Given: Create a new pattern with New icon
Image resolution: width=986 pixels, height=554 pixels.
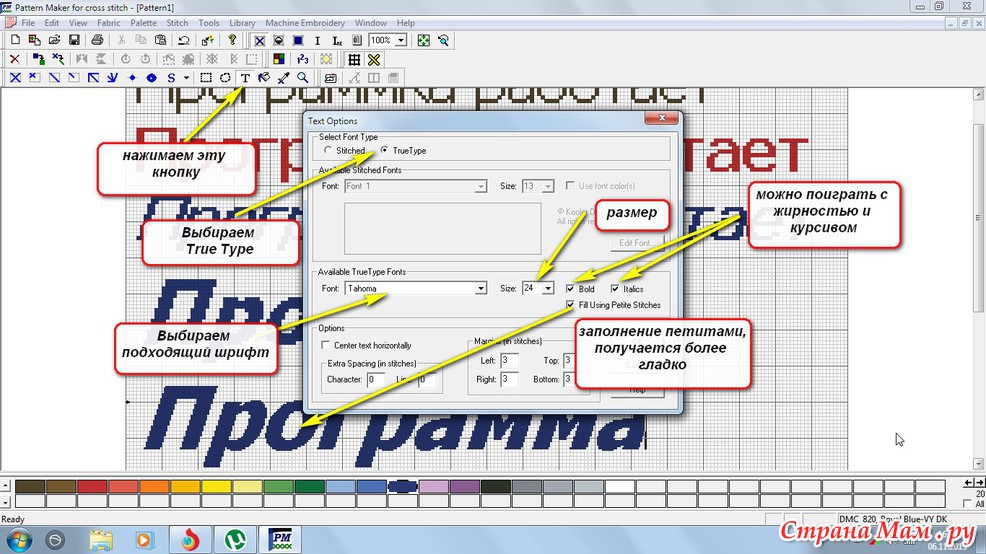Looking at the screenshot, I should click(15, 40).
